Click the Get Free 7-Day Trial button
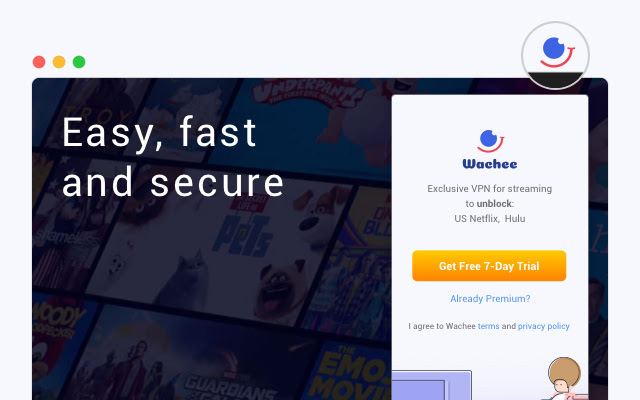Viewport: 640px width, 400px height. click(x=489, y=266)
